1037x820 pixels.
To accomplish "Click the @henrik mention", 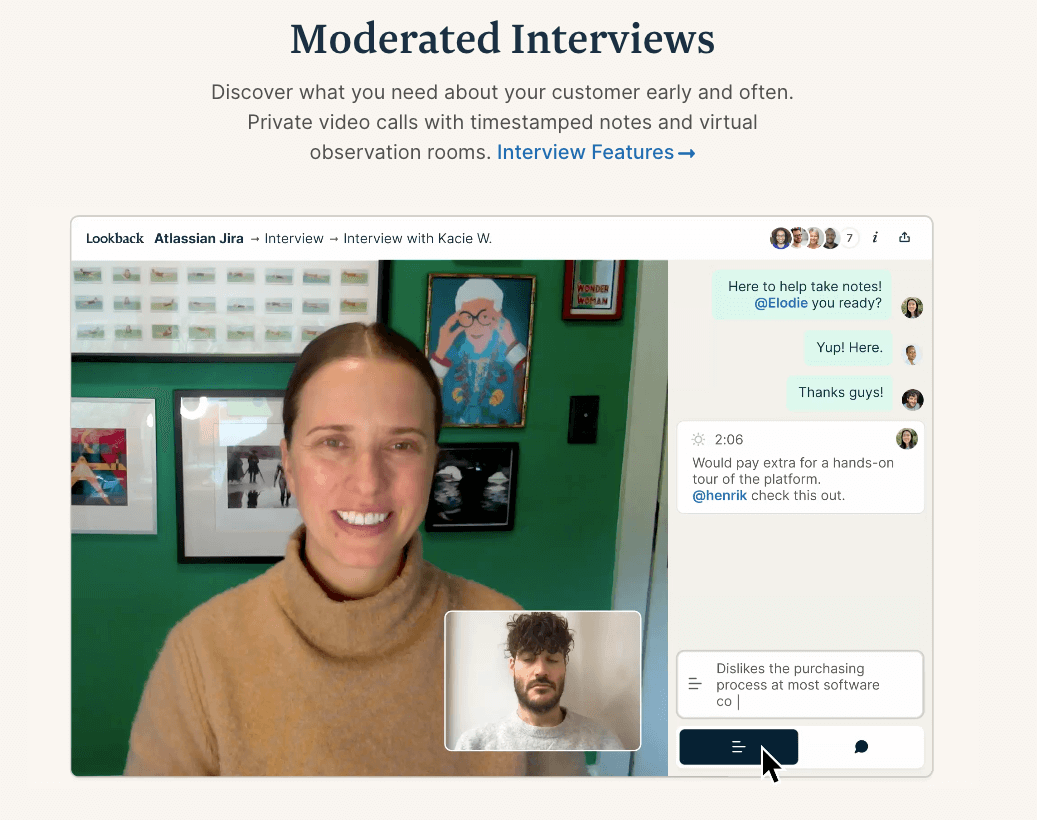I will [x=718, y=495].
